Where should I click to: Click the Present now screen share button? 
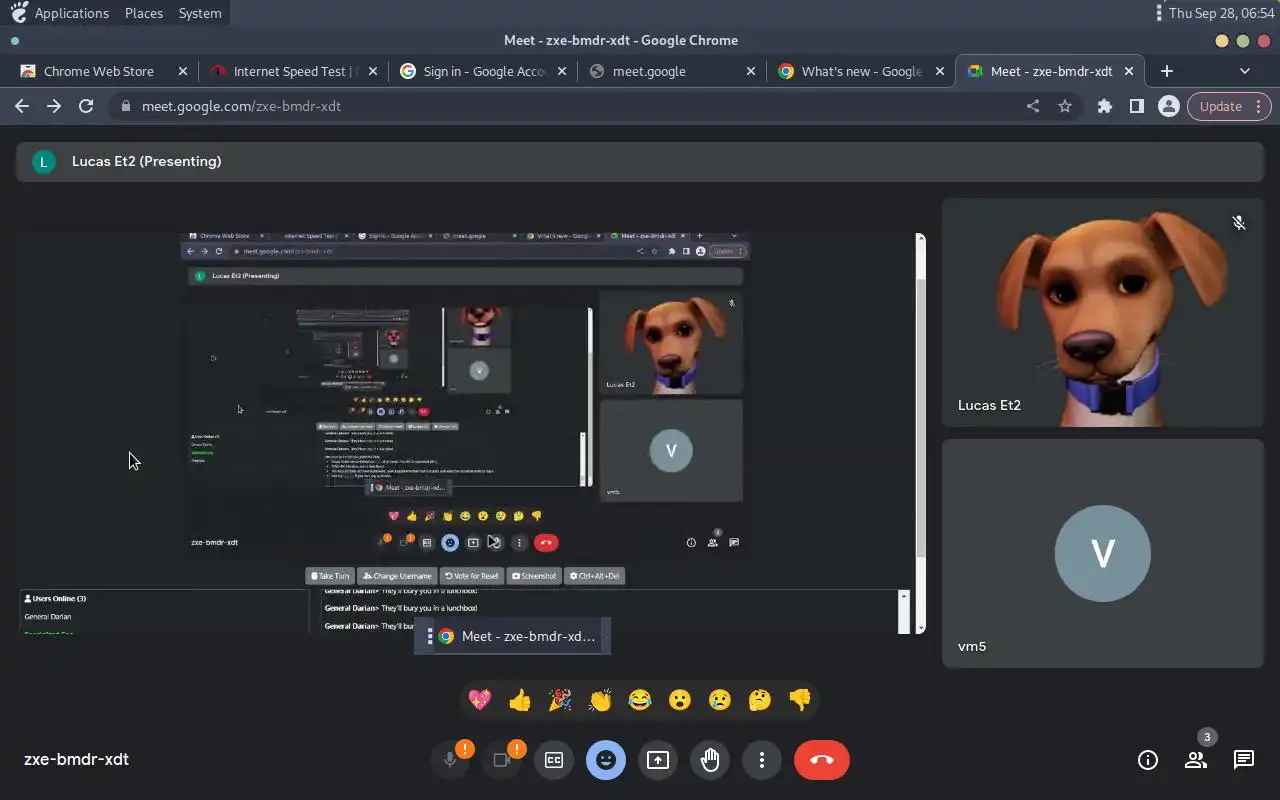pos(658,760)
